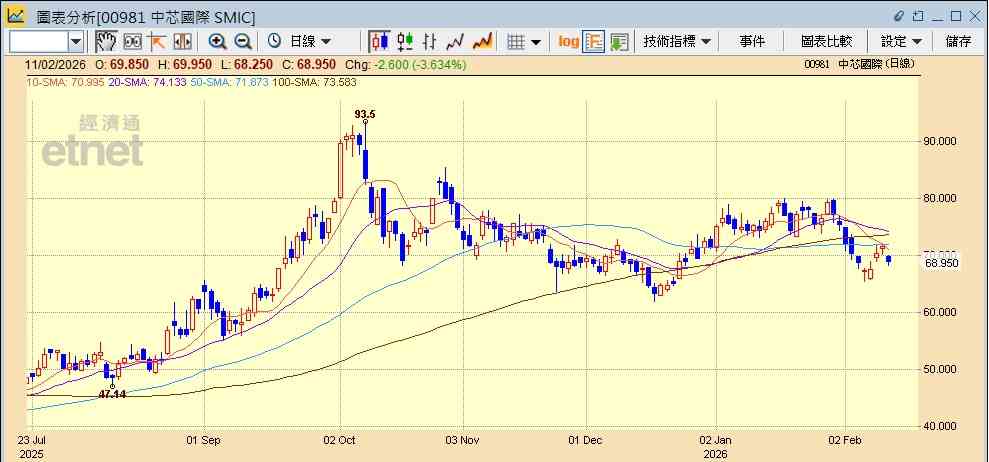This screenshot has width=989, height=462.
Task: Select the orange arrow pointer tool
Action: click(x=157, y=42)
